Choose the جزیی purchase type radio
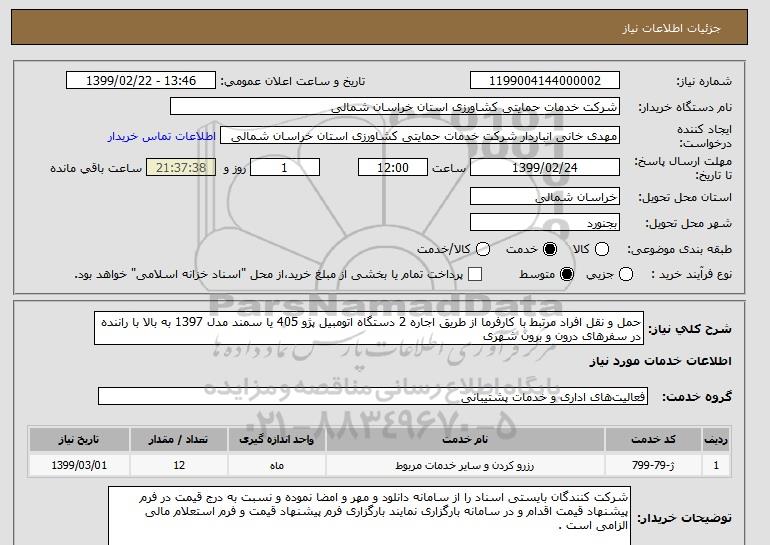The height and width of the screenshot is (545, 770). click(626, 274)
